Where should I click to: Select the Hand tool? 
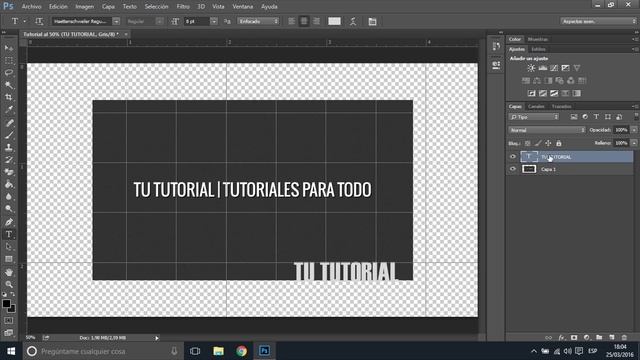click(9, 272)
